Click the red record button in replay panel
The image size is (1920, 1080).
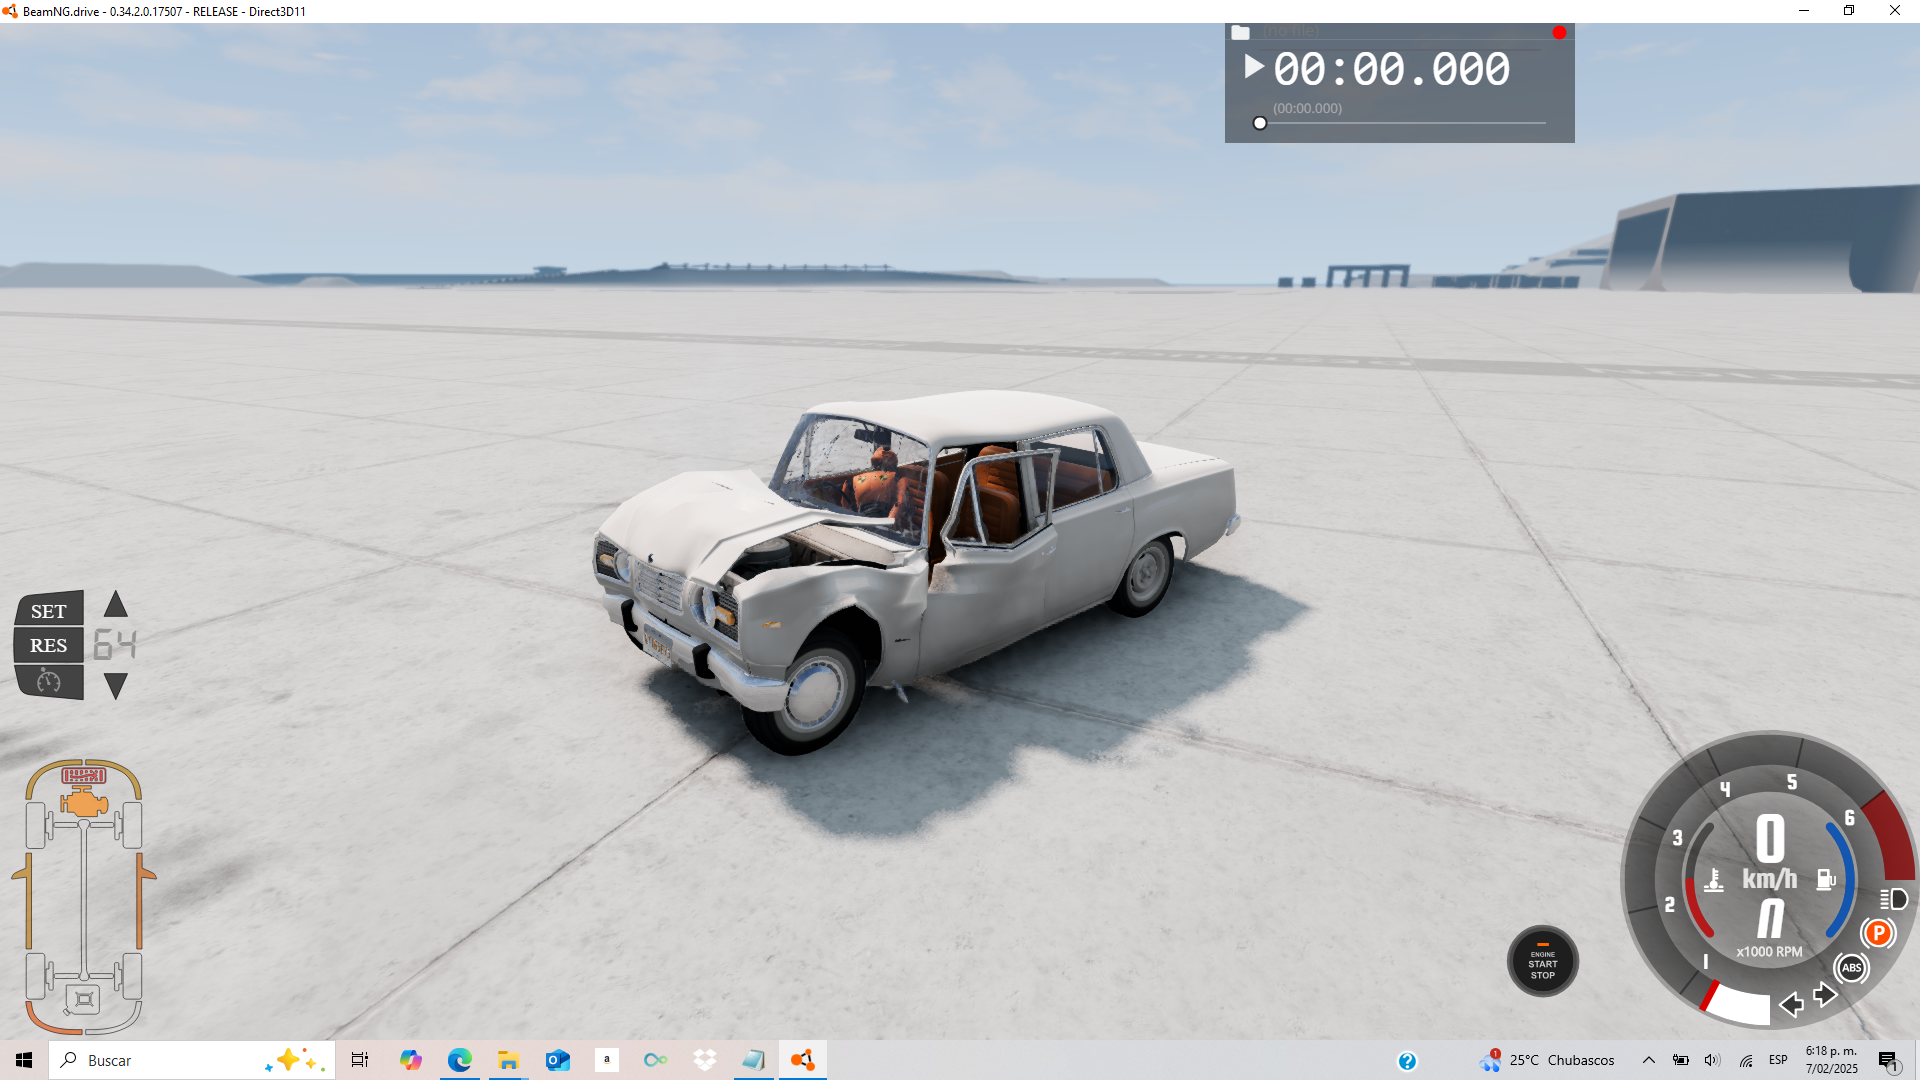1559,33
